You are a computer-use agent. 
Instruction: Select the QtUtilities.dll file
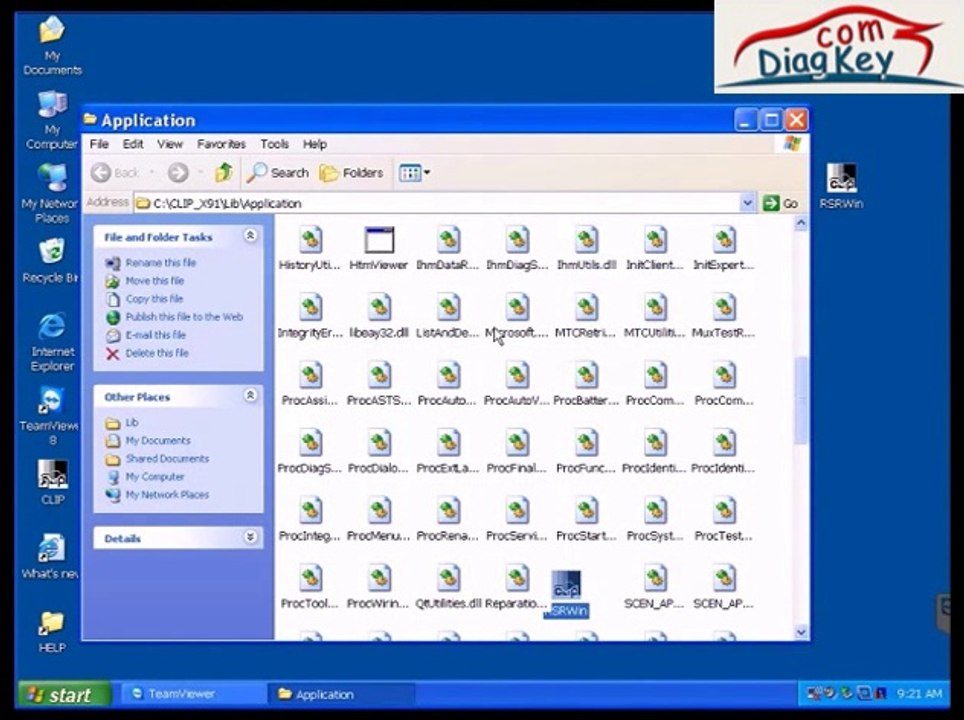tap(448, 587)
